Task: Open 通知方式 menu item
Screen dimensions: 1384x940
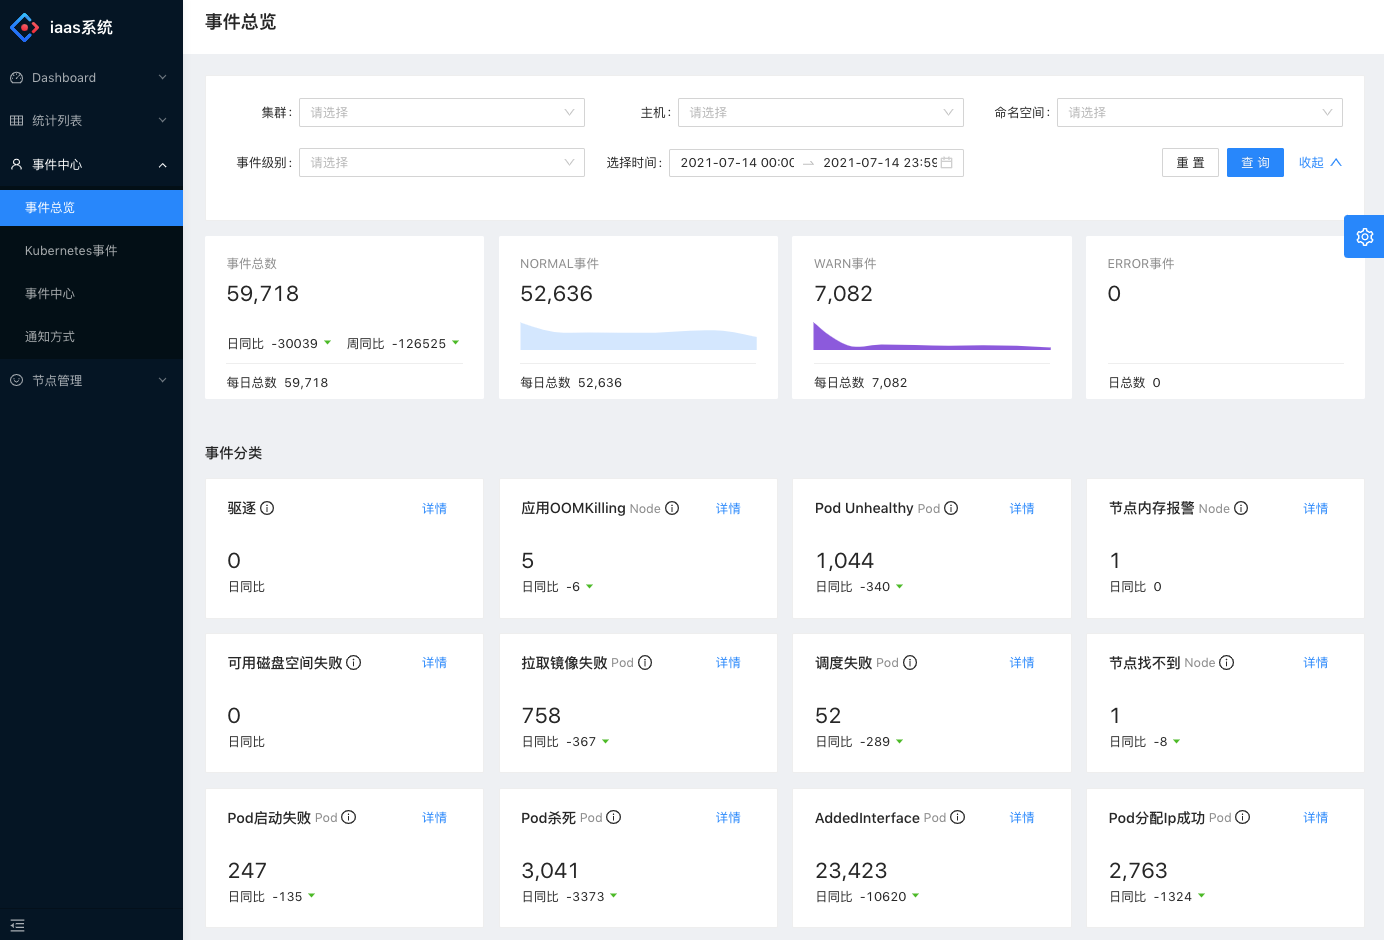Action: tap(91, 336)
